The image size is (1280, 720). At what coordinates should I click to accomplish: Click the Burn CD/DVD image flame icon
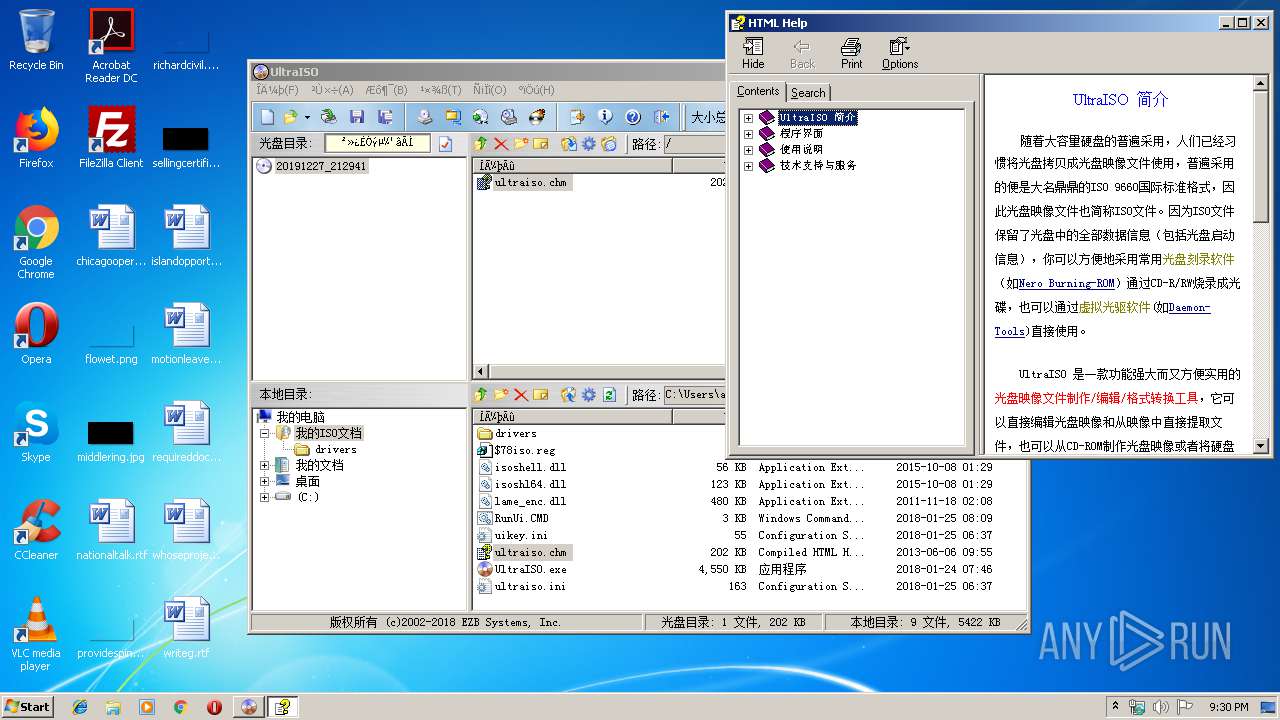[x=537, y=117]
